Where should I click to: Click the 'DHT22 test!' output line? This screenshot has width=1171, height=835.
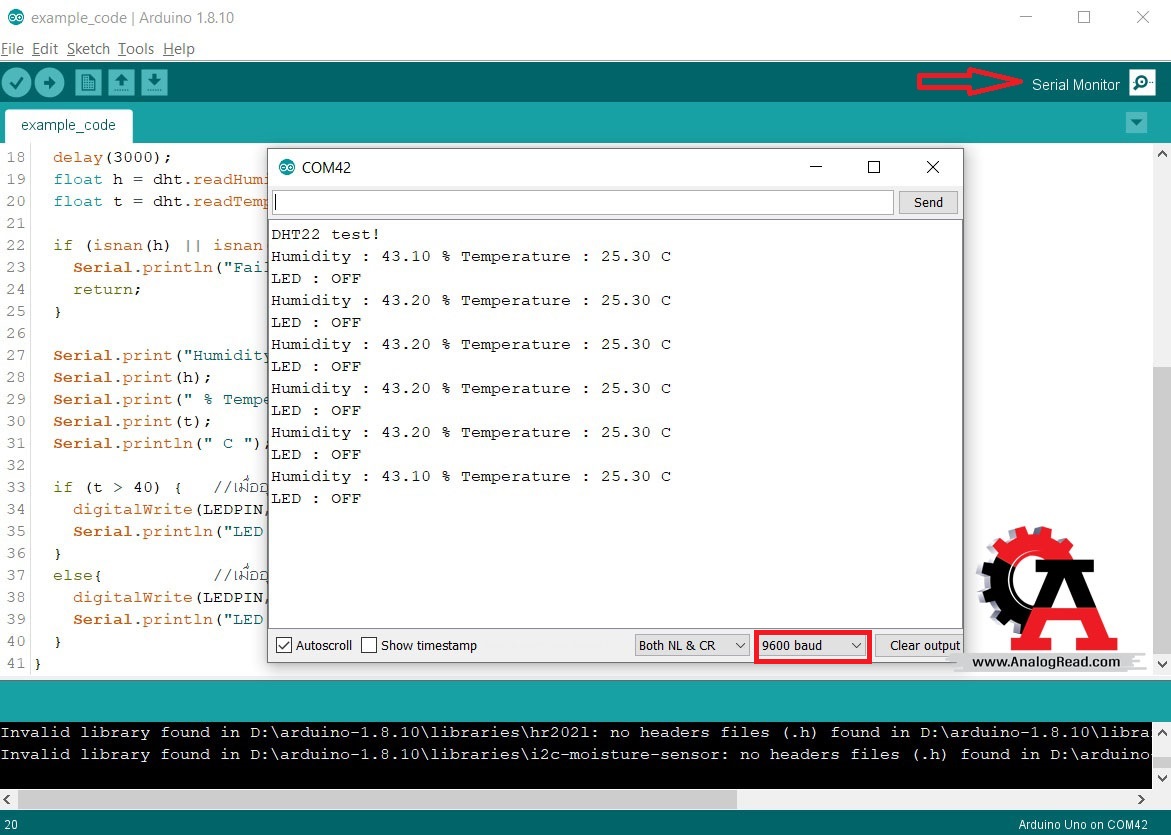pos(326,235)
